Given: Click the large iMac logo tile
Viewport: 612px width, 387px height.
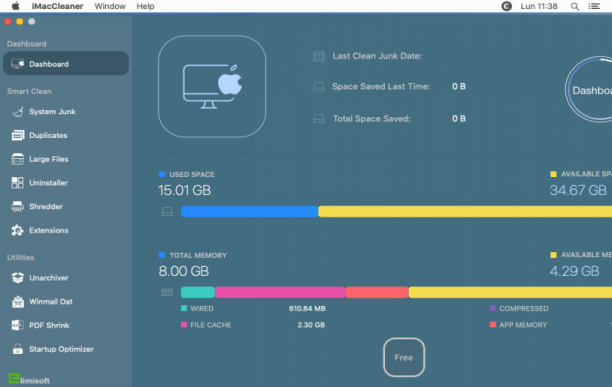Looking at the screenshot, I should 212,86.
